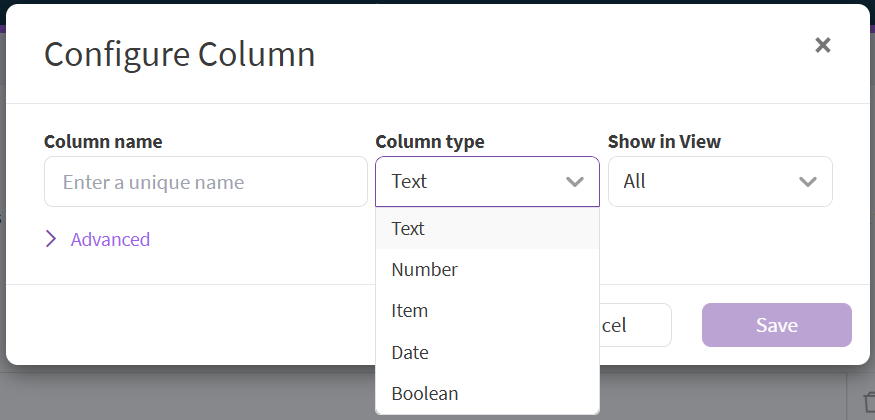Viewport: 875px width, 420px height.
Task: Click the chevron arrow in Show in View
Action: click(808, 182)
